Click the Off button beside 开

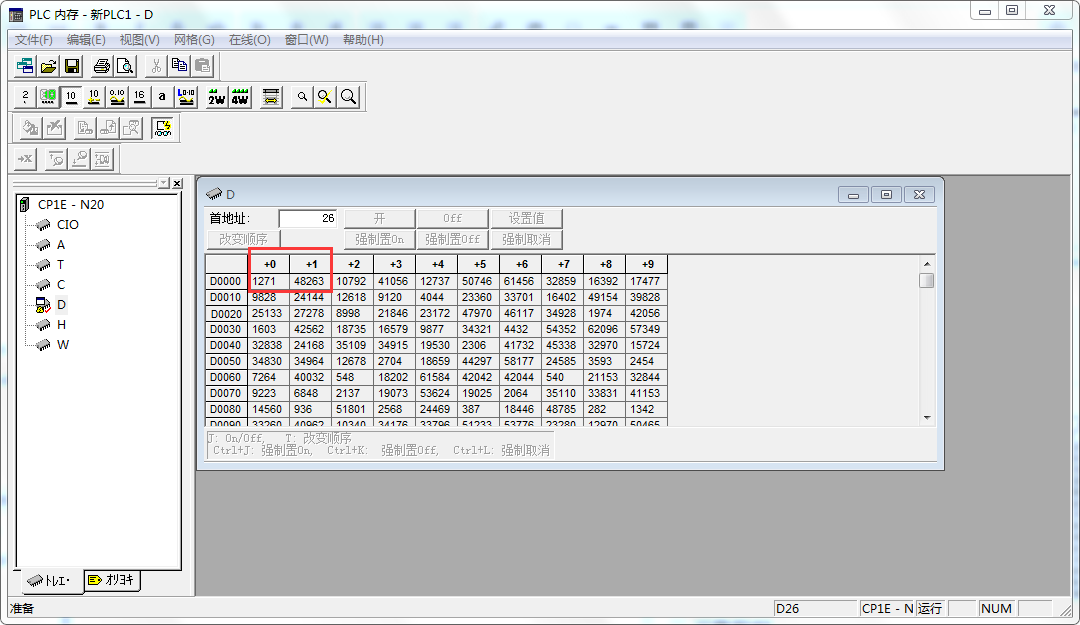453,218
